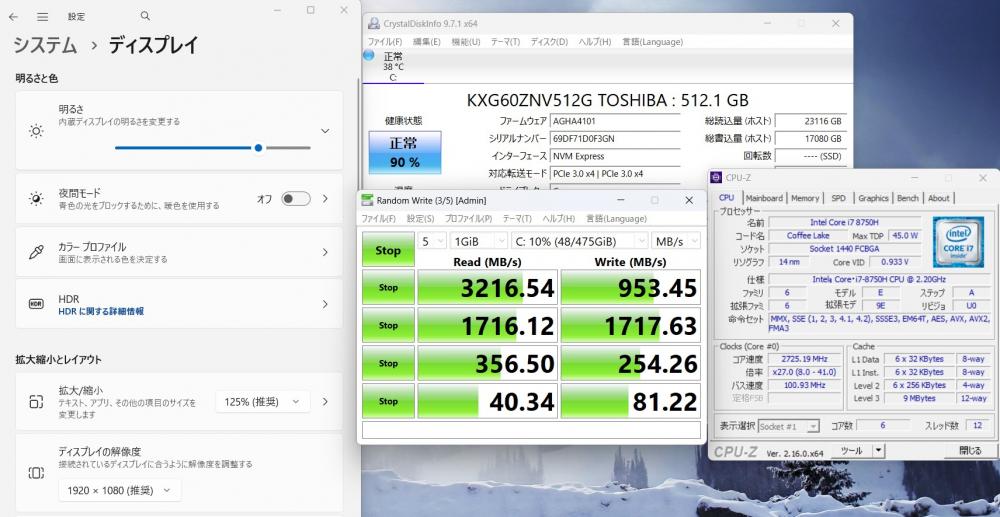Click Stop button on the 356.50 row
The width and height of the screenshot is (1000, 517).
click(388, 363)
